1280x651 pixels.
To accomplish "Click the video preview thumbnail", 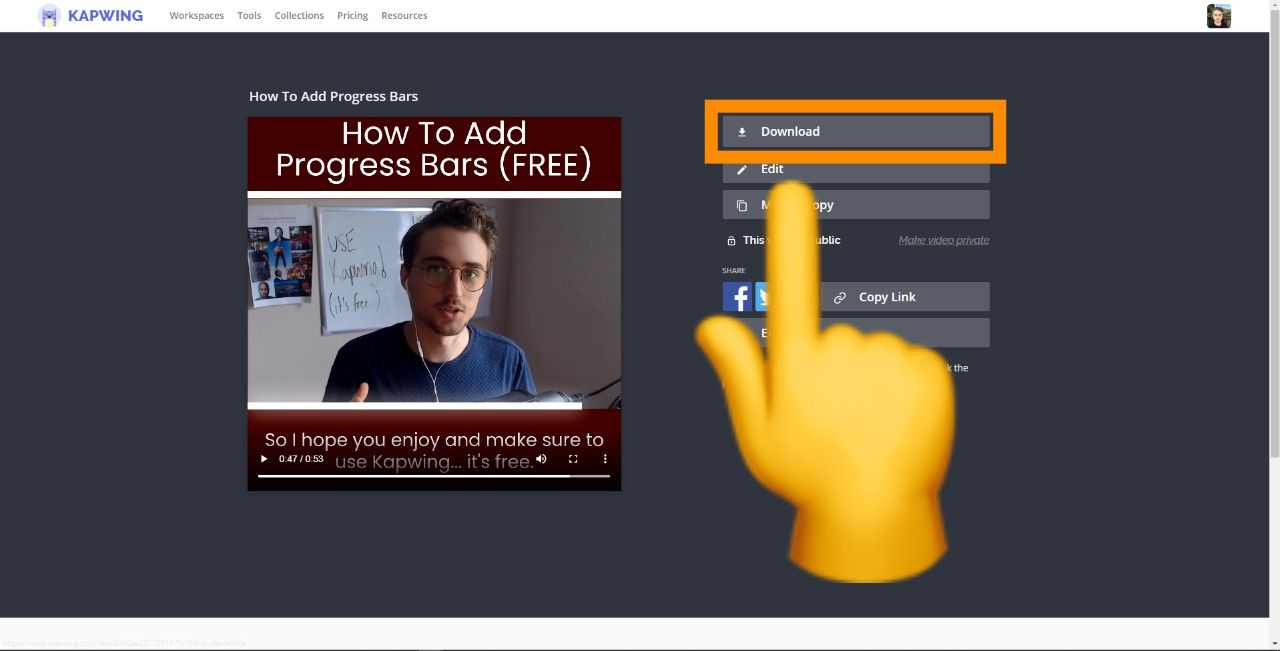I will click(x=434, y=304).
